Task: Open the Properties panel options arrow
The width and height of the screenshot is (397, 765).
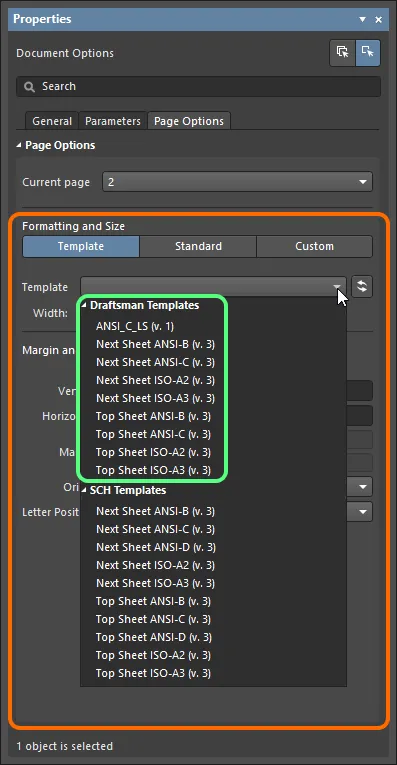Action: [x=362, y=20]
